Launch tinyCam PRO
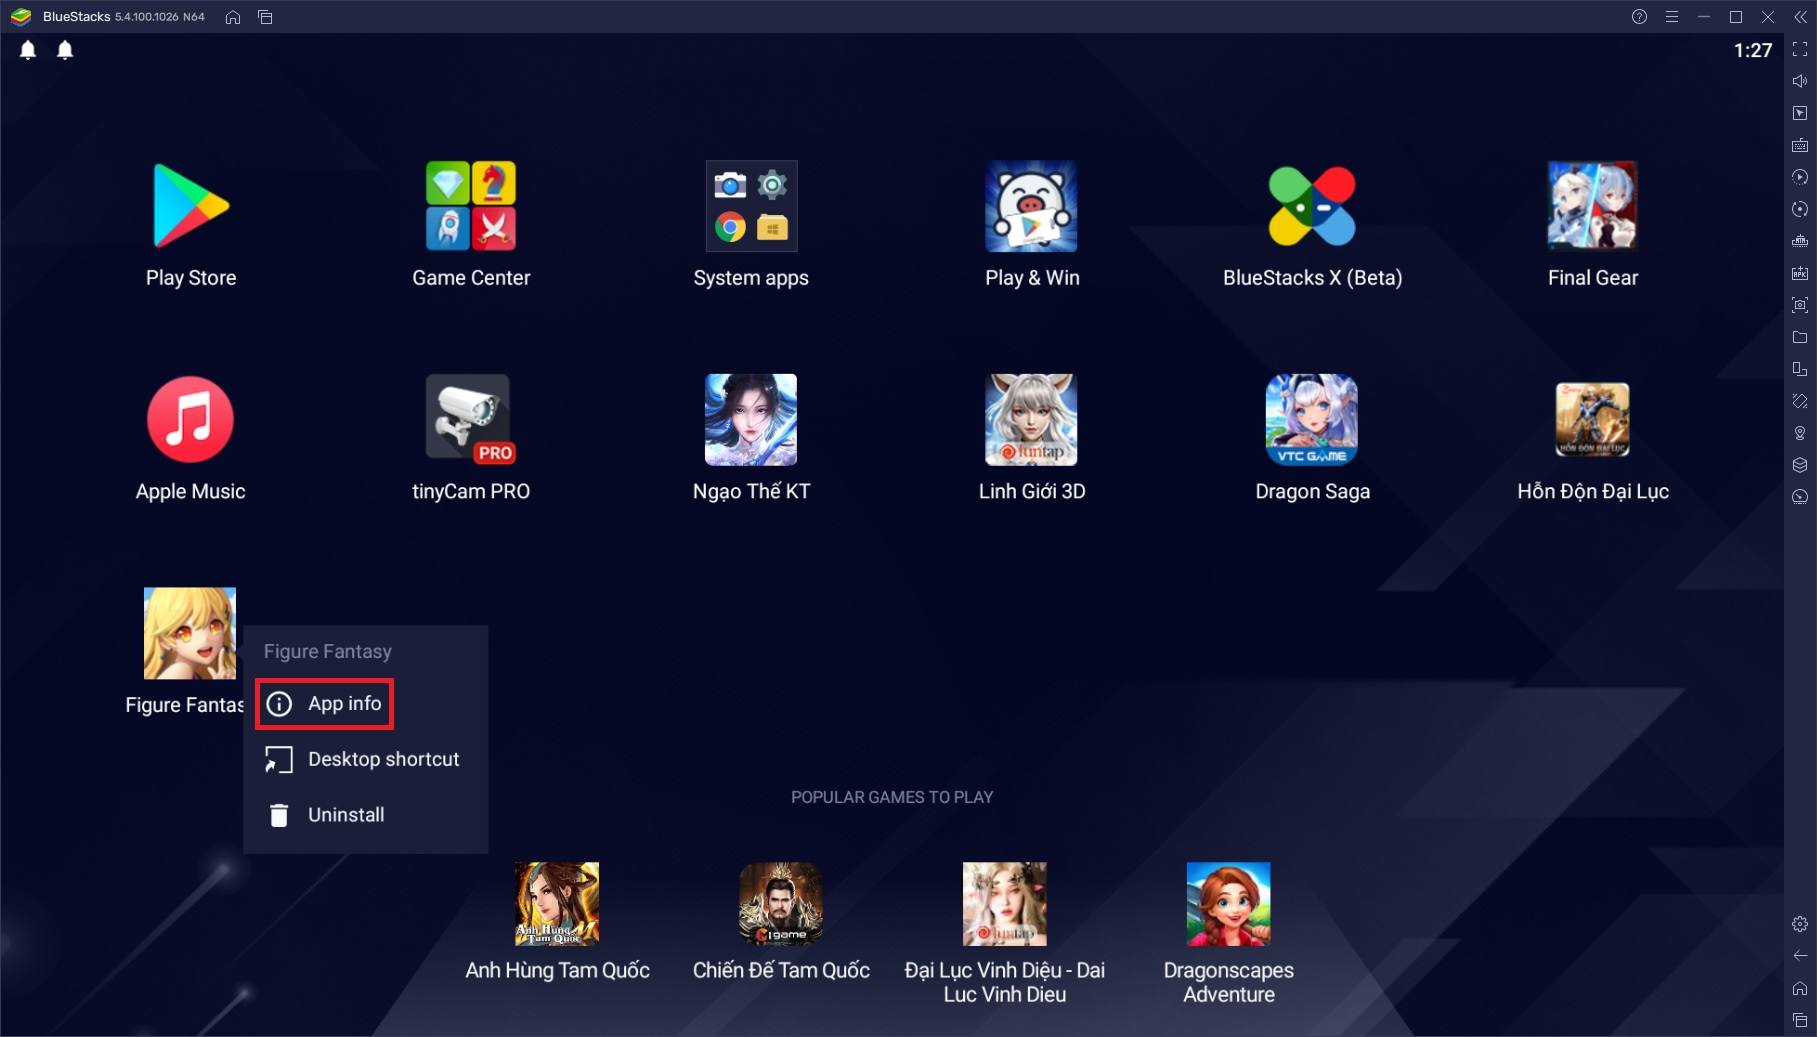 471,420
